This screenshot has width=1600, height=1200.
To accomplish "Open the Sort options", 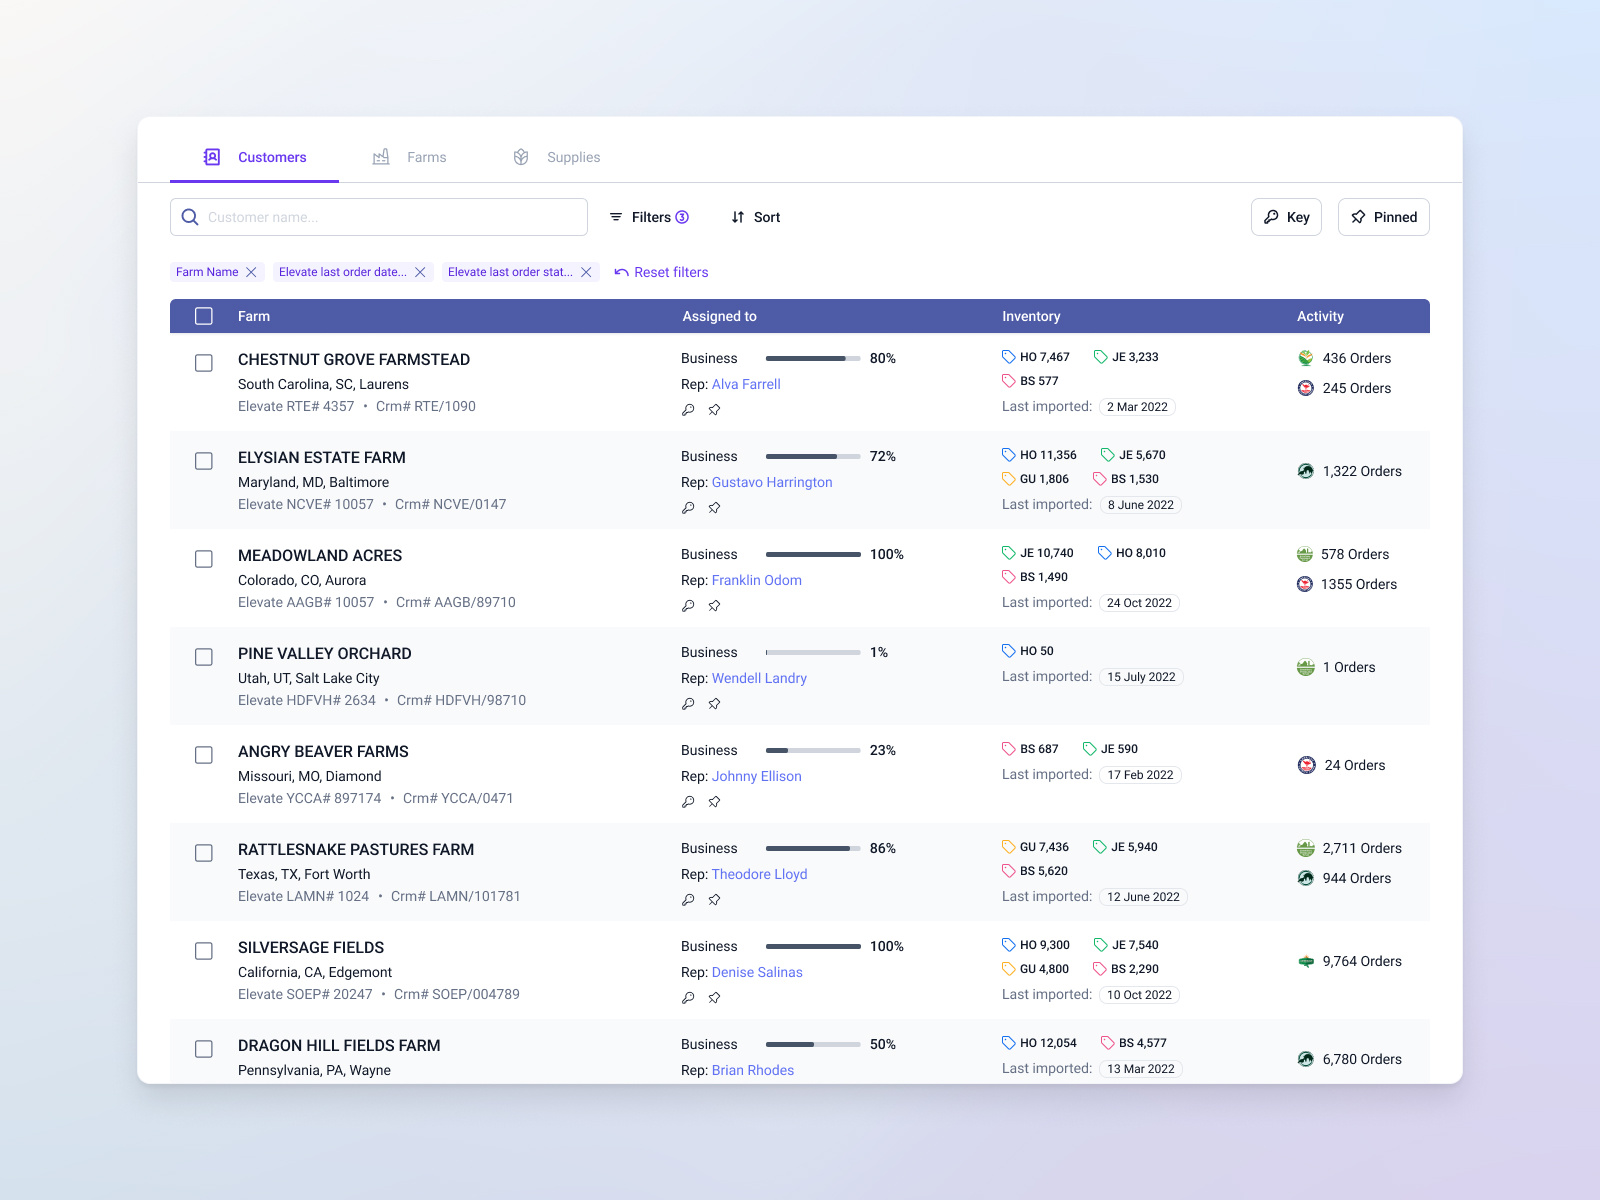I will click(x=765, y=217).
